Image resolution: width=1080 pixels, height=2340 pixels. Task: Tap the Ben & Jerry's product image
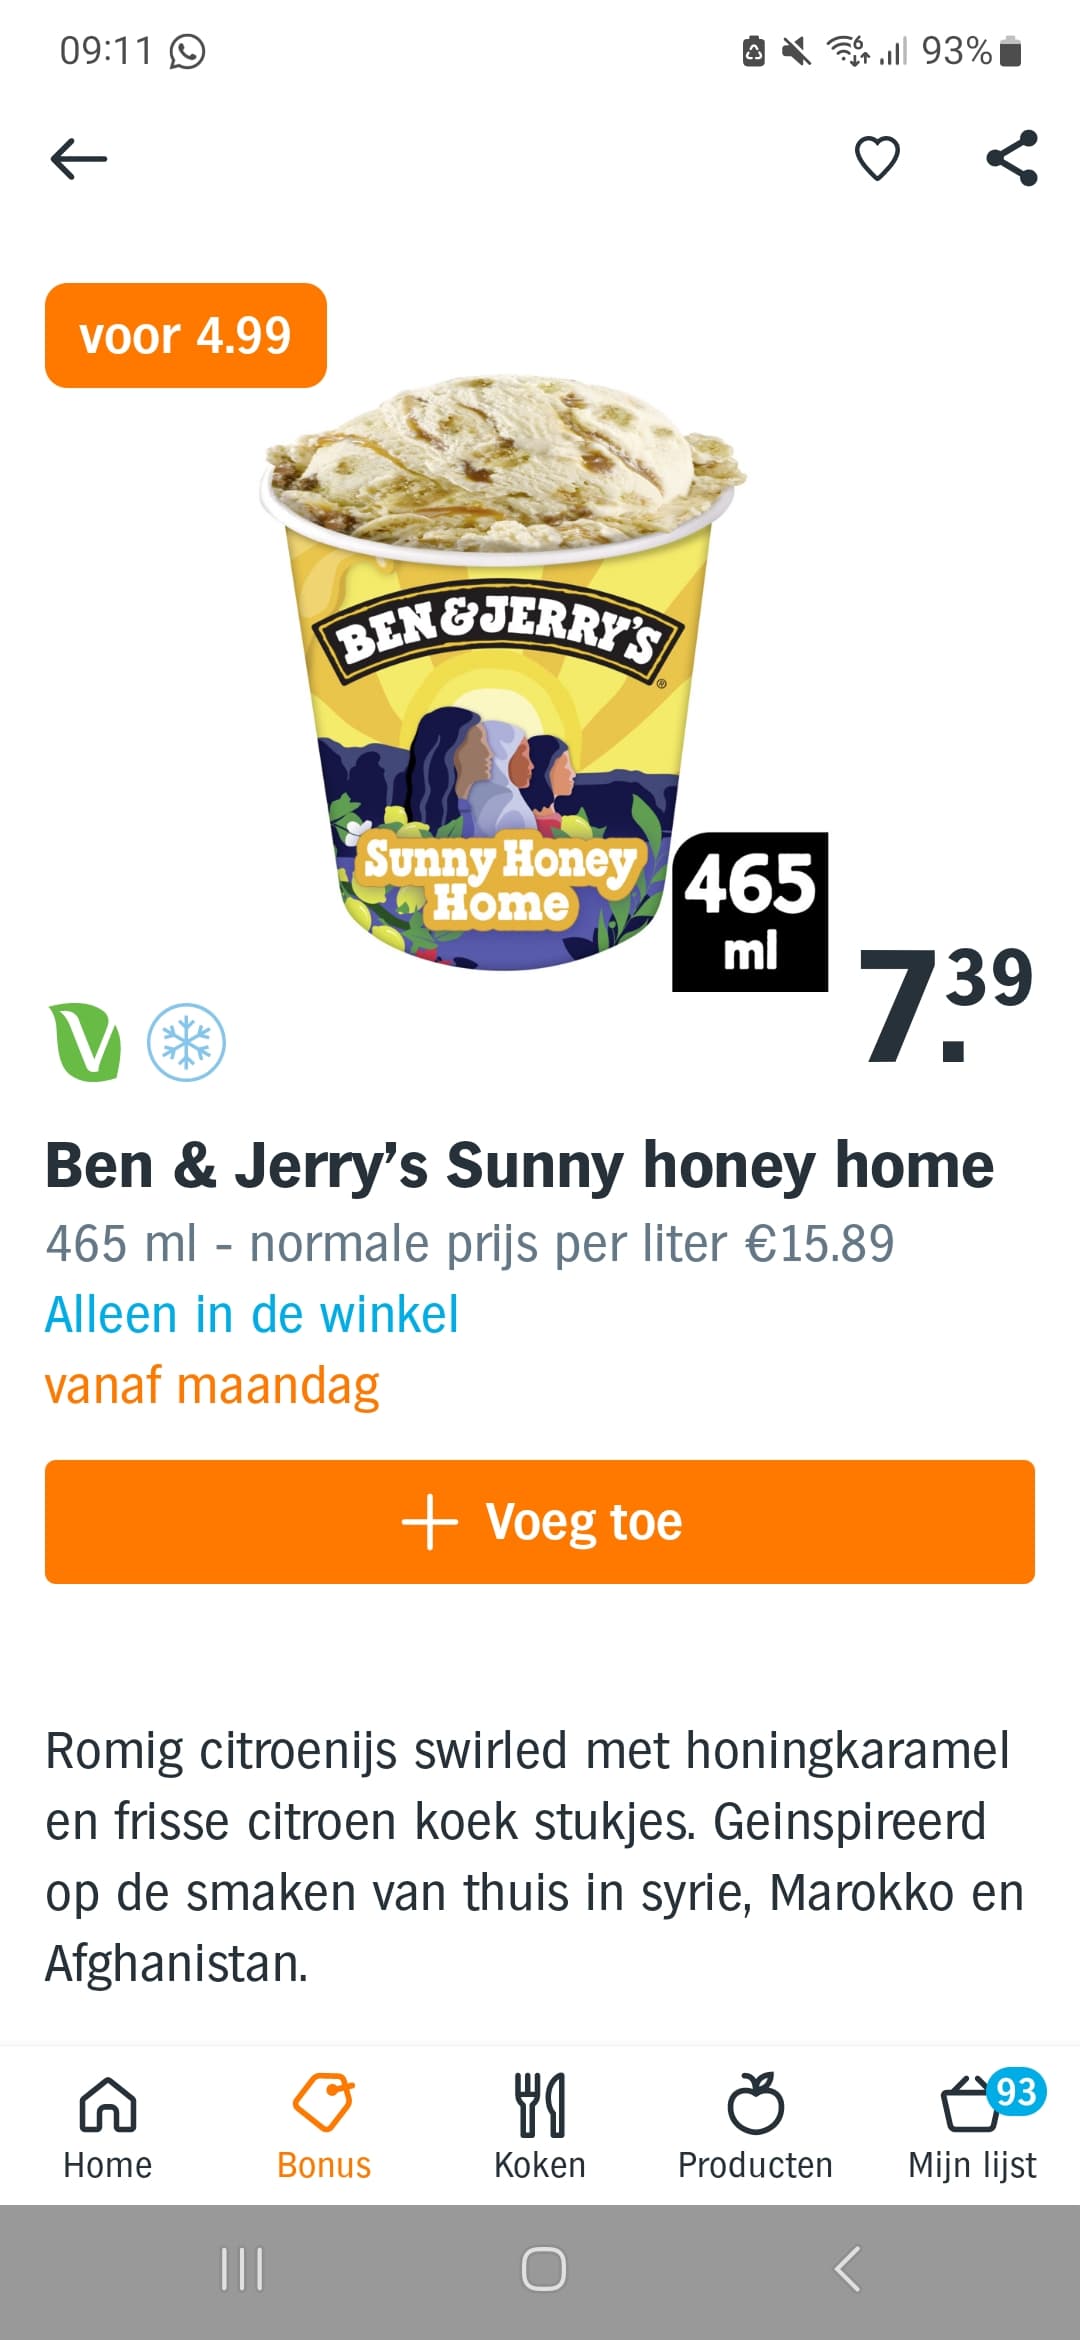[503, 672]
